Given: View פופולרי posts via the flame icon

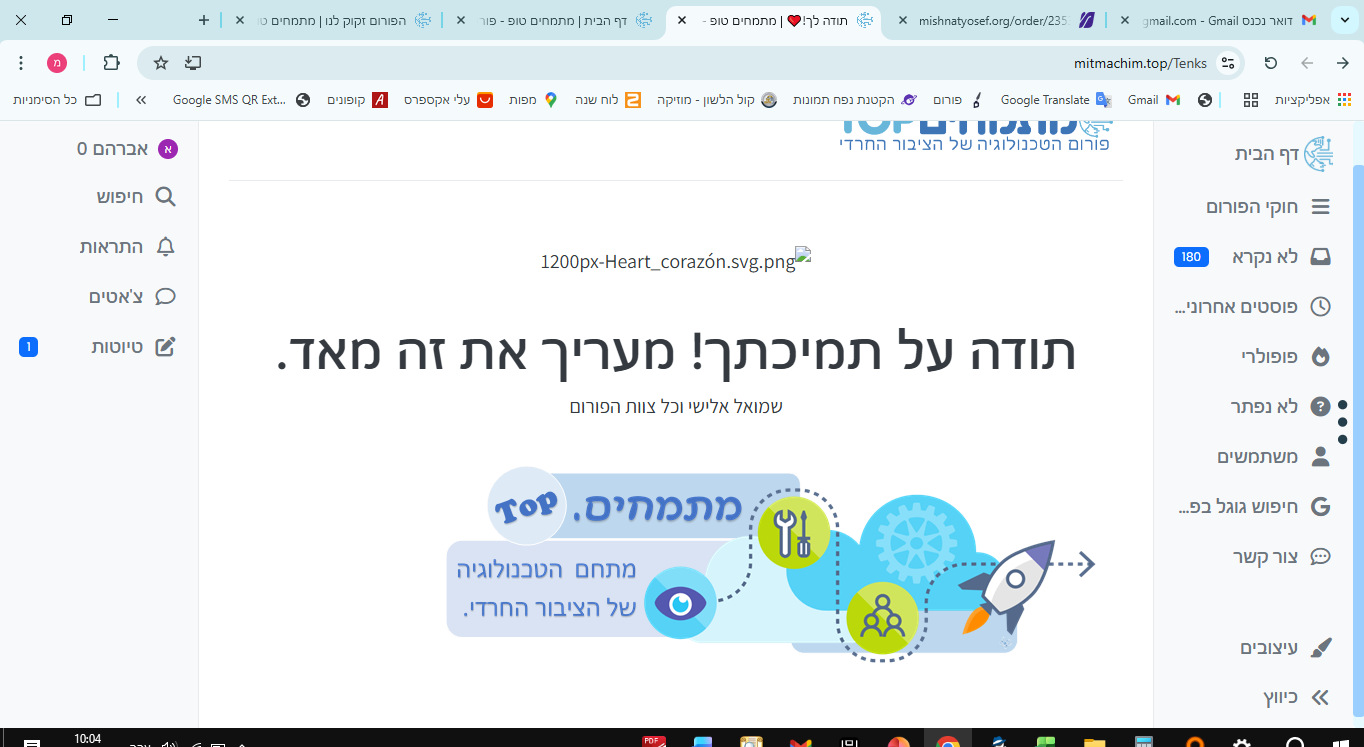Looking at the screenshot, I should (1322, 356).
